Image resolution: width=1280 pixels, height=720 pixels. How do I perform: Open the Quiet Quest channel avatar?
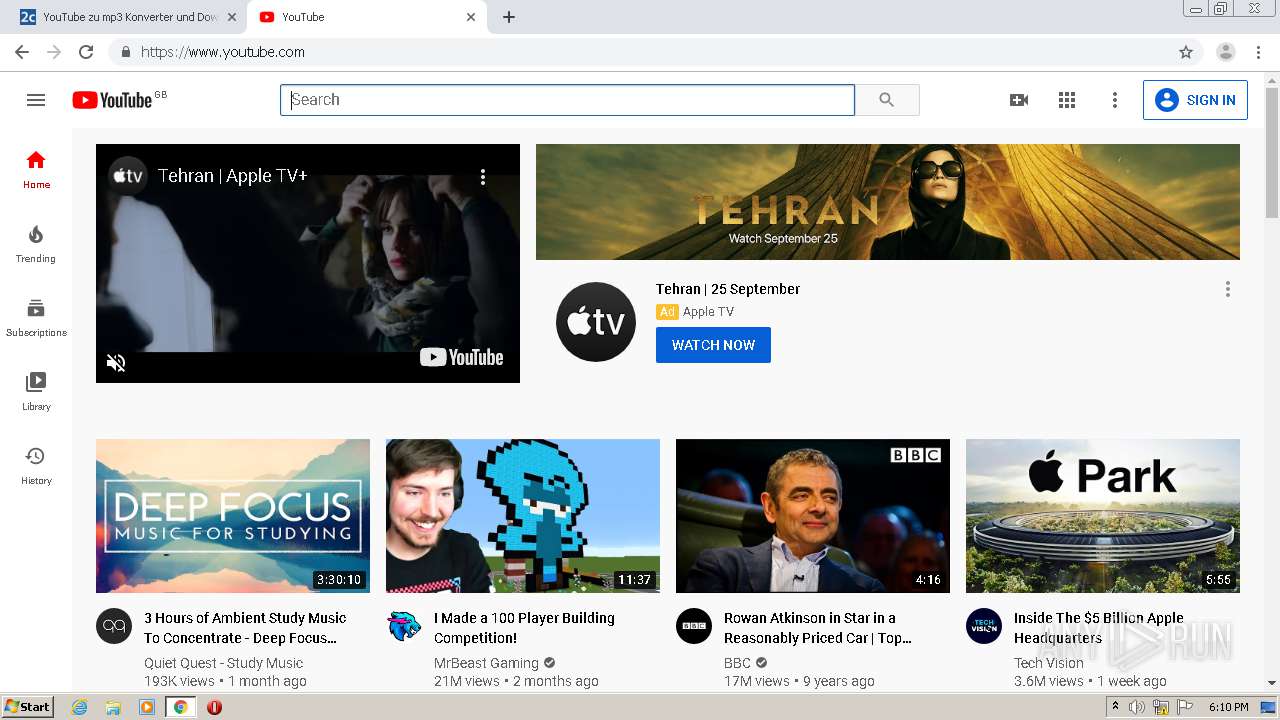click(114, 626)
